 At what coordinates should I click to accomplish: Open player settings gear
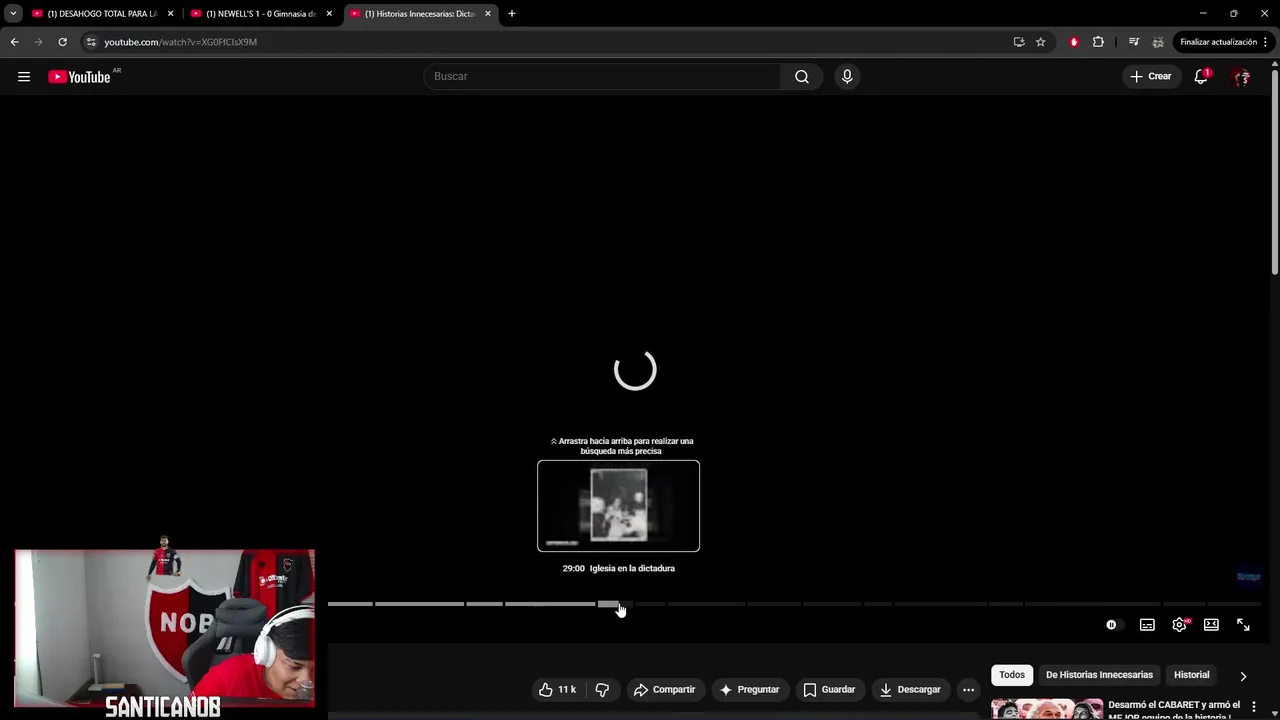[x=1179, y=625]
